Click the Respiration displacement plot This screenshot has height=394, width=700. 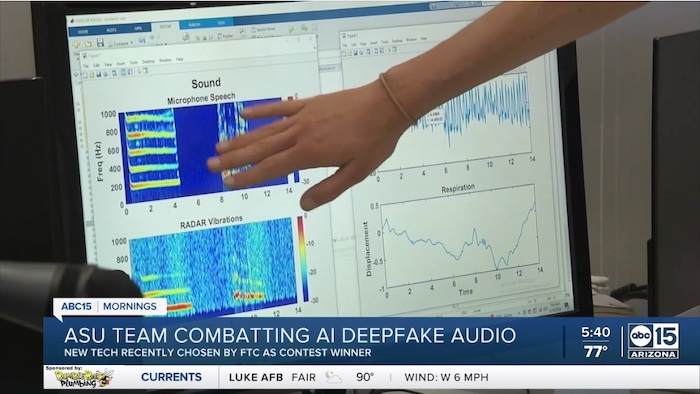[460, 236]
